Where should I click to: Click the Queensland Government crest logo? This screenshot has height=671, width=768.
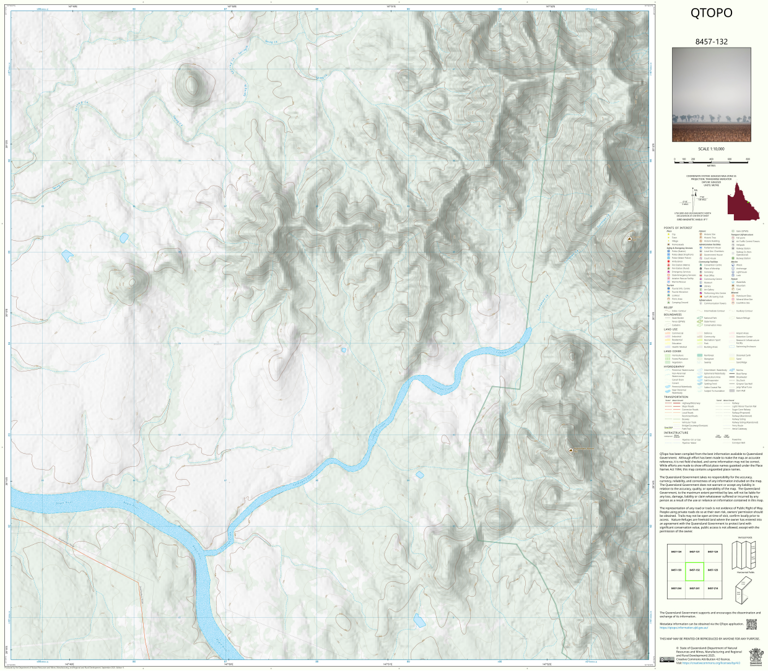(755, 655)
